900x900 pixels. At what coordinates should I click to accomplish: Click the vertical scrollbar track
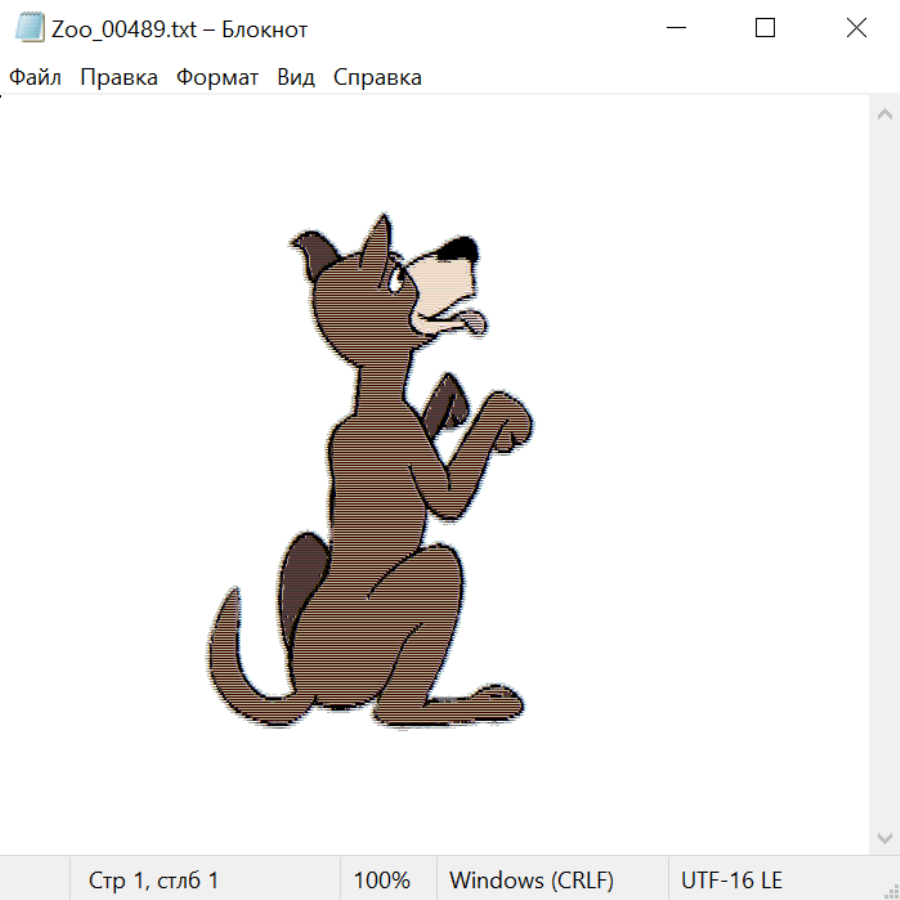(x=884, y=475)
